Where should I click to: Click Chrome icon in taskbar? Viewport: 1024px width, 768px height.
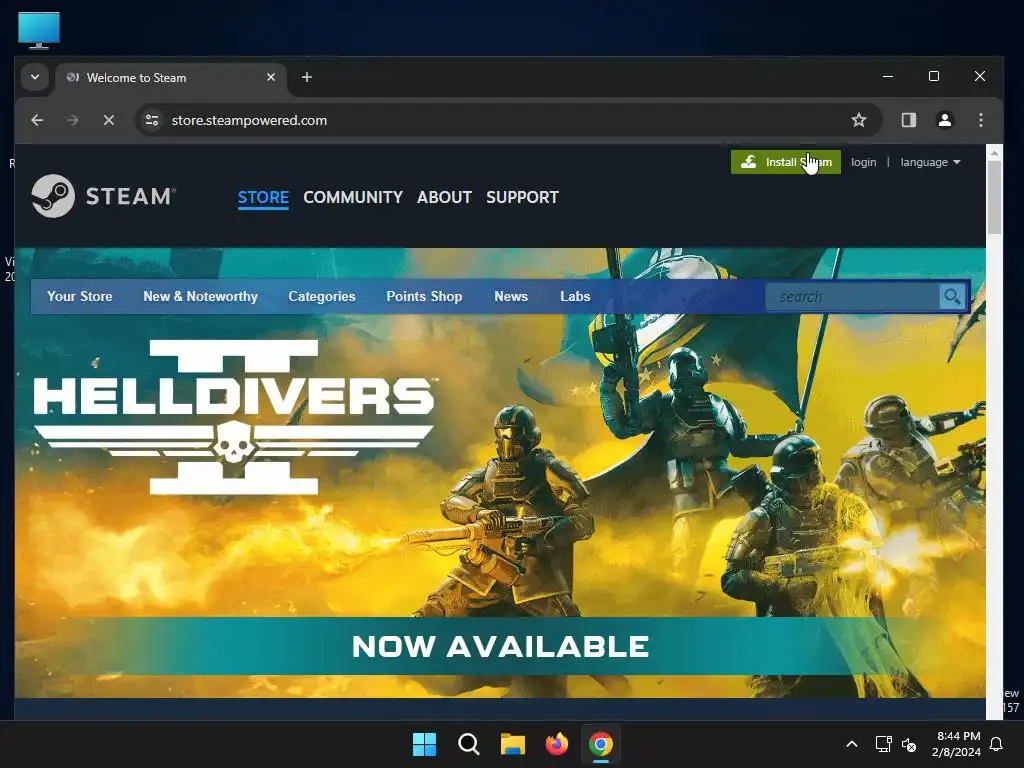pos(601,744)
